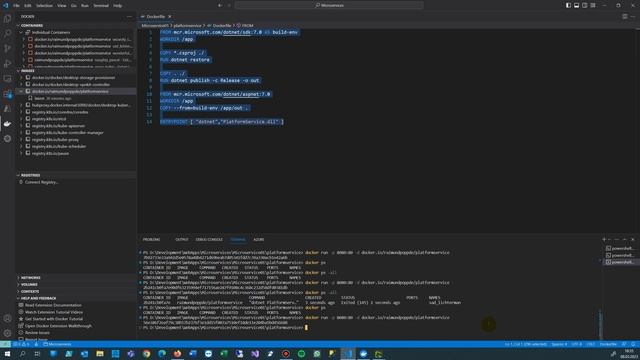The width and height of the screenshot is (640, 360).
Task: Click Review Issues link
Action: tap(37, 333)
